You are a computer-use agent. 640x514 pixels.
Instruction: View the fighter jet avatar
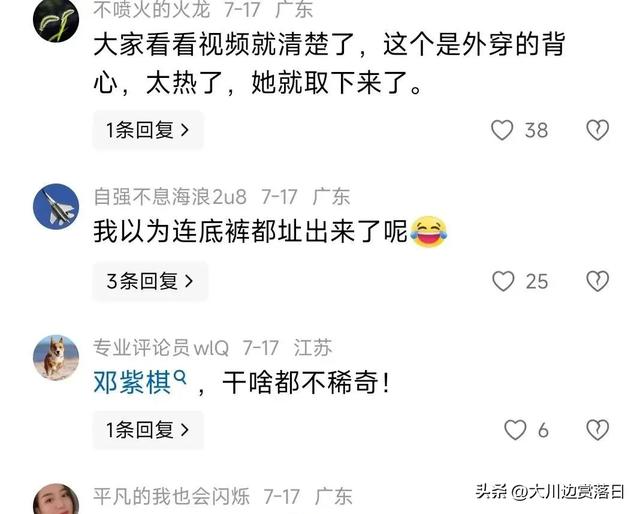point(56,206)
